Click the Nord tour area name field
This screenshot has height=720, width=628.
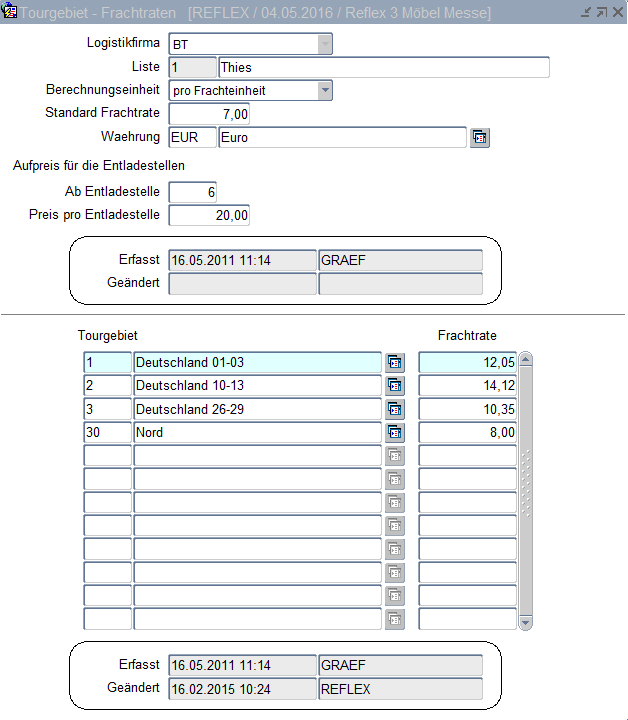pyautogui.click(x=257, y=432)
